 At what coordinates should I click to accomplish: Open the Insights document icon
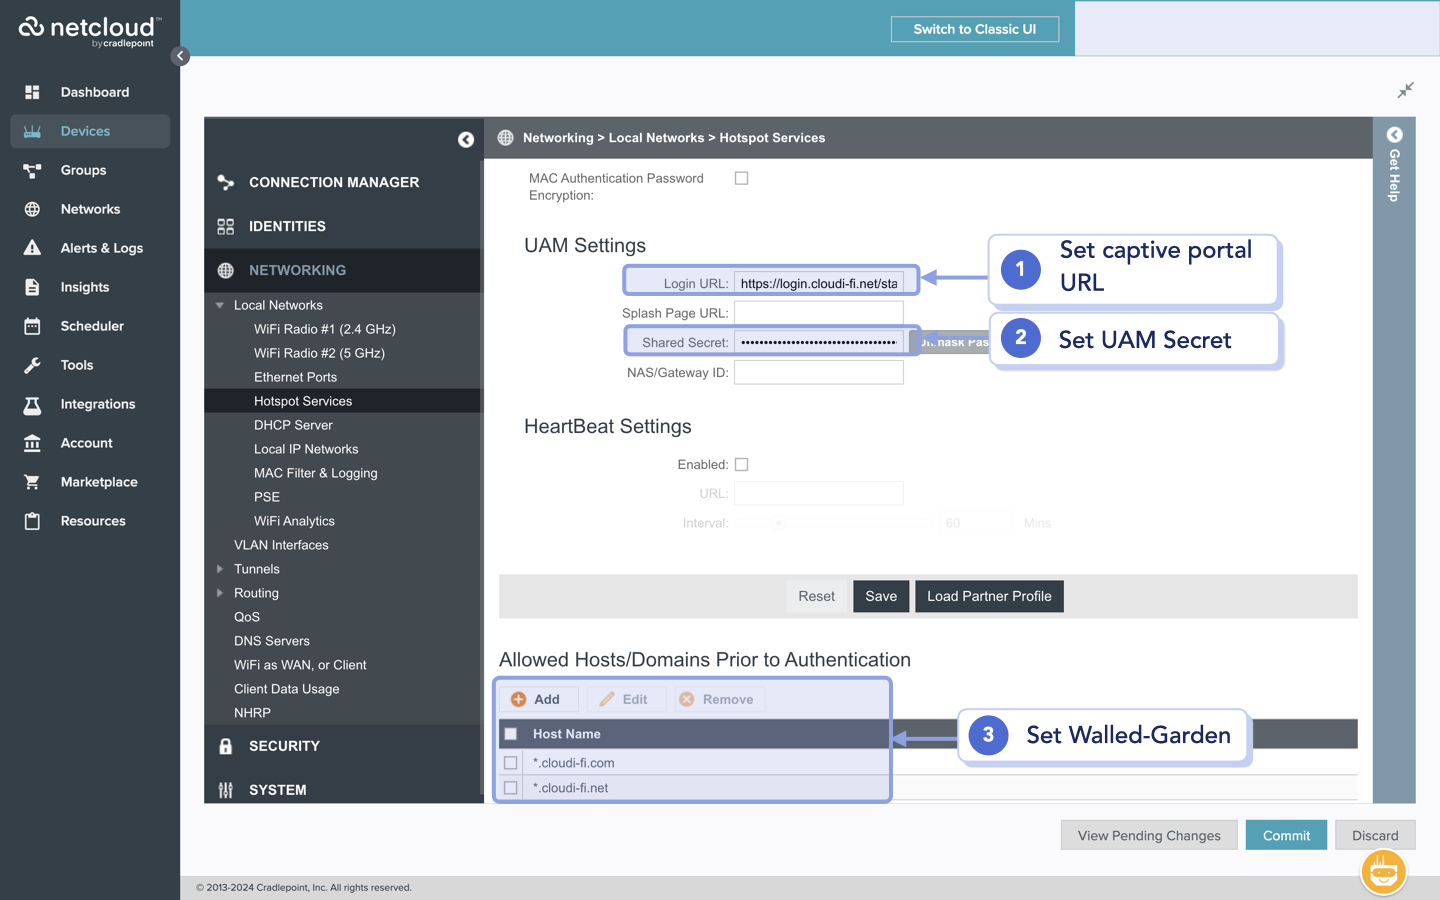point(32,287)
